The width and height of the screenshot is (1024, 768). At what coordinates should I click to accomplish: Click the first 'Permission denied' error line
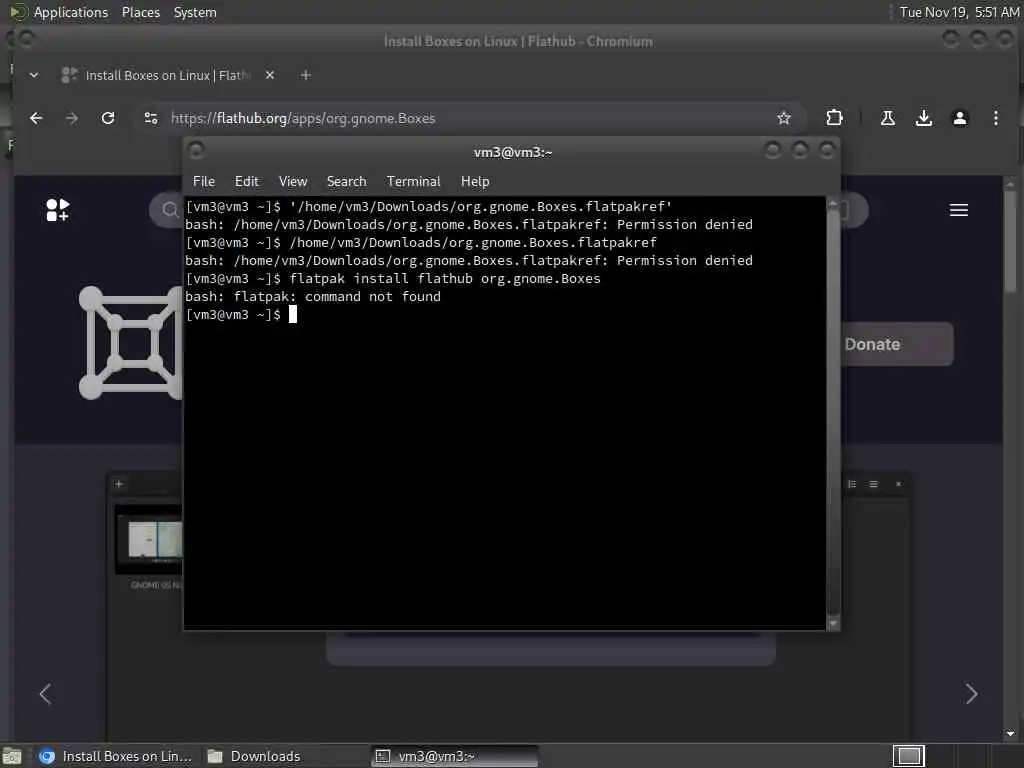tap(469, 225)
